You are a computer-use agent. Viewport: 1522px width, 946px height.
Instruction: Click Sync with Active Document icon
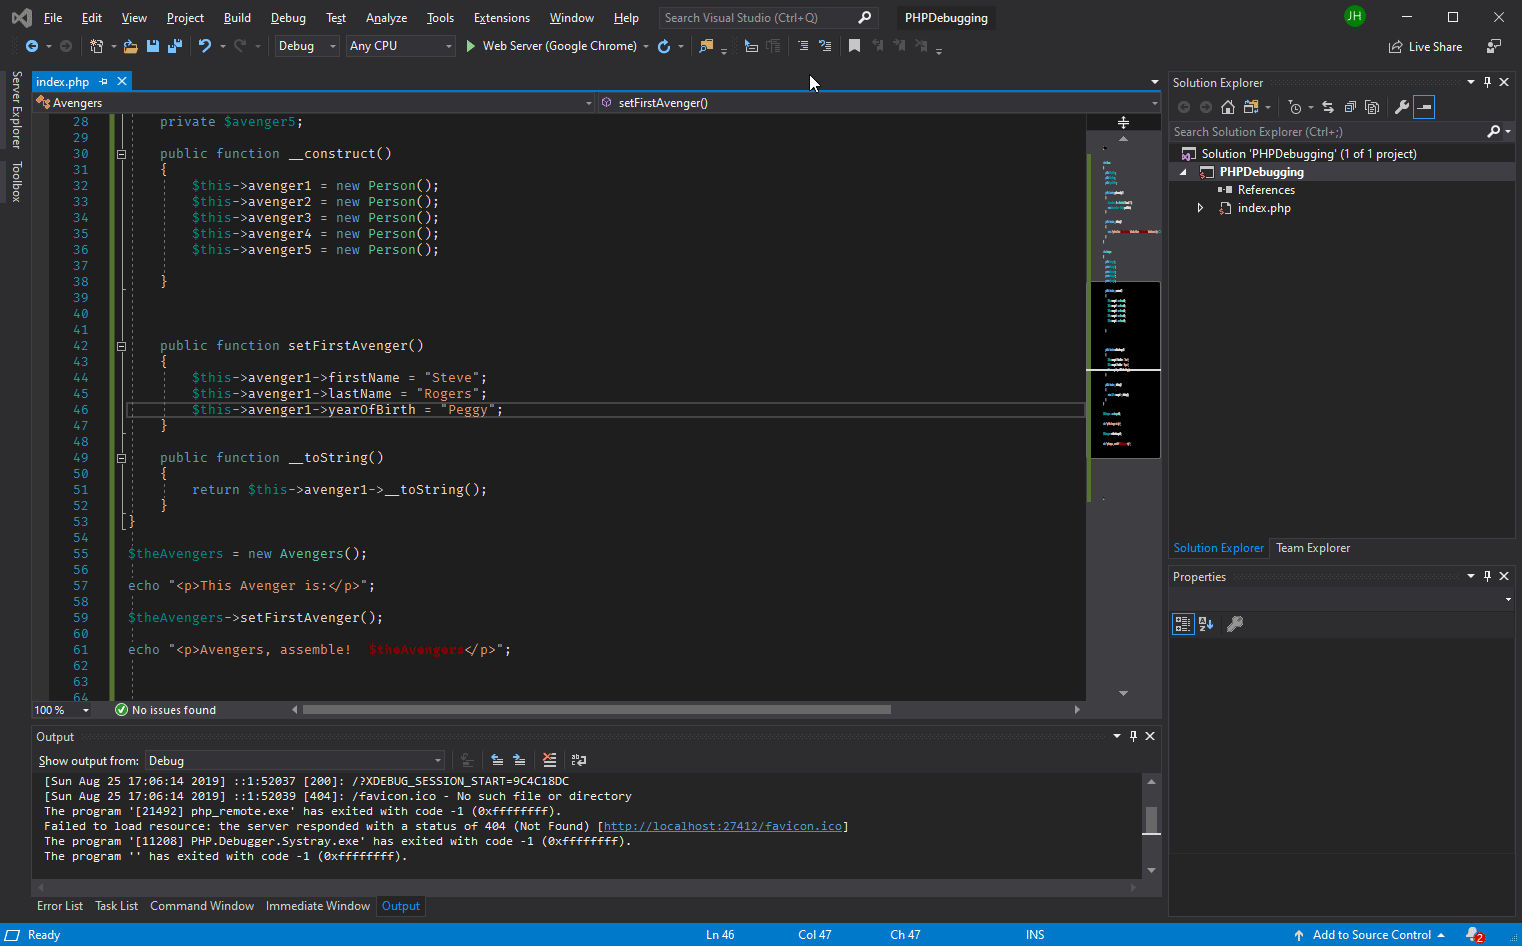(x=1328, y=107)
